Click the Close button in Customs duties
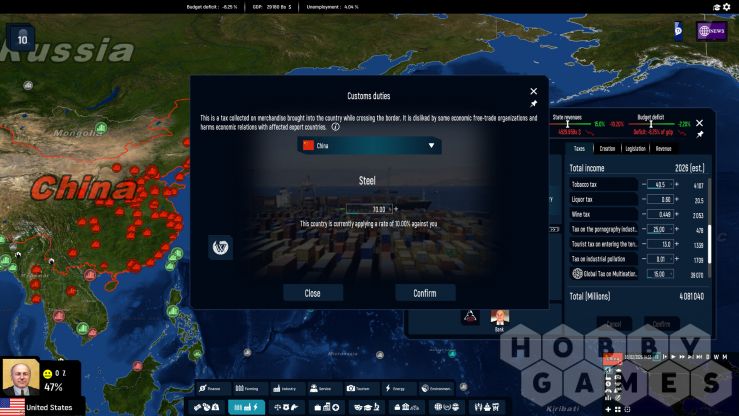 (312, 293)
